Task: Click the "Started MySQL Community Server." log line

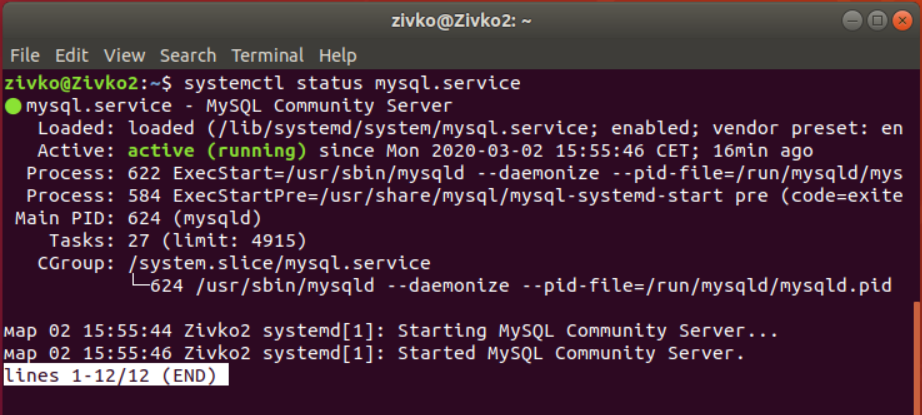Action: coord(571,353)
